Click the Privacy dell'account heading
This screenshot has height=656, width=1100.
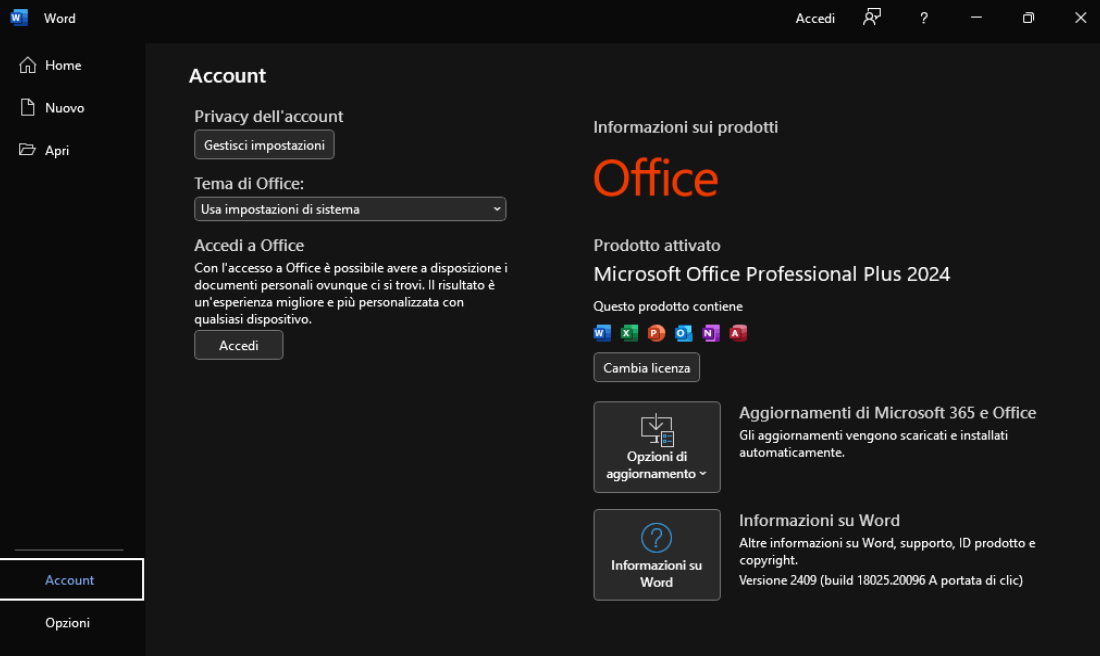[x=269, y=116]
